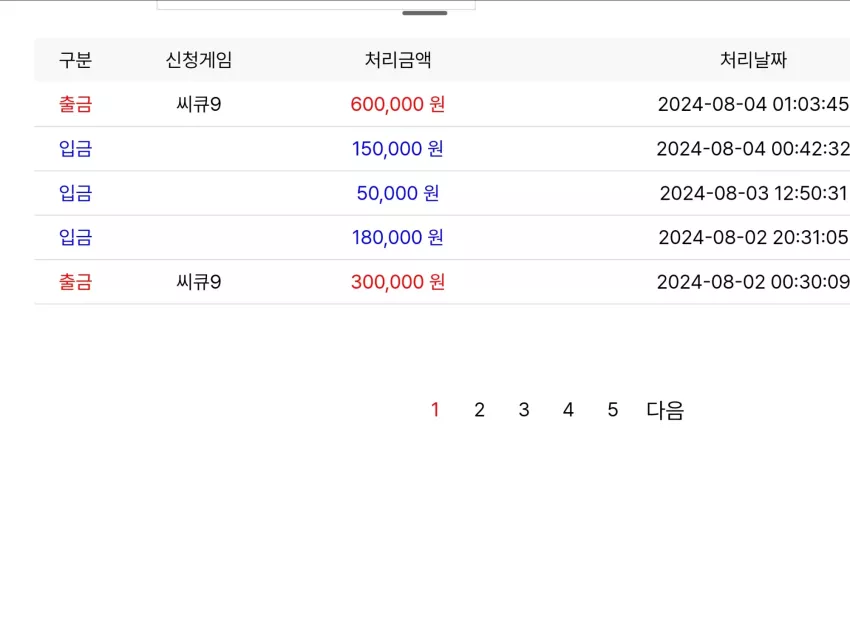The height and width of the screenshot is (634, 850).
Task: Select the 600,000 원 withdrawal amount
Action: pyautogui.click(x=398, y=104)
